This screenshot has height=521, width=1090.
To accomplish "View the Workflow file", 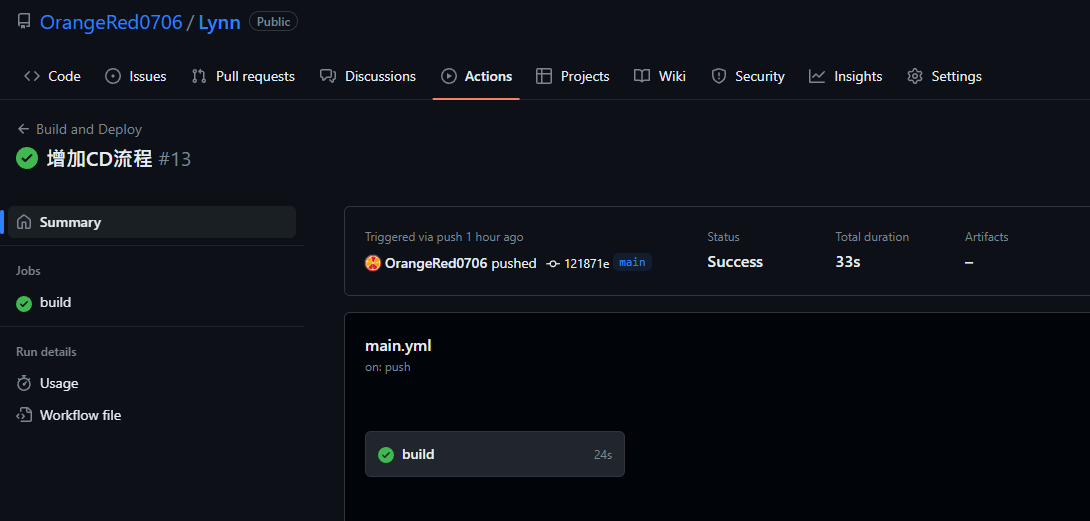I will point(80,415).
